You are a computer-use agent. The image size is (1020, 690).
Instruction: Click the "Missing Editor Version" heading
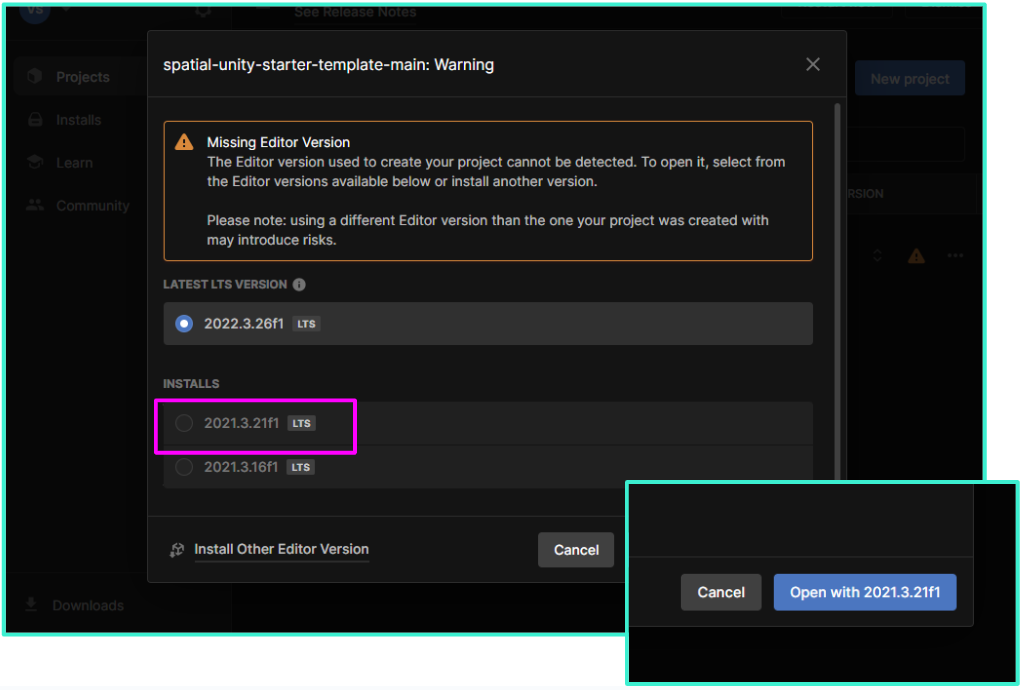point(278,142)
